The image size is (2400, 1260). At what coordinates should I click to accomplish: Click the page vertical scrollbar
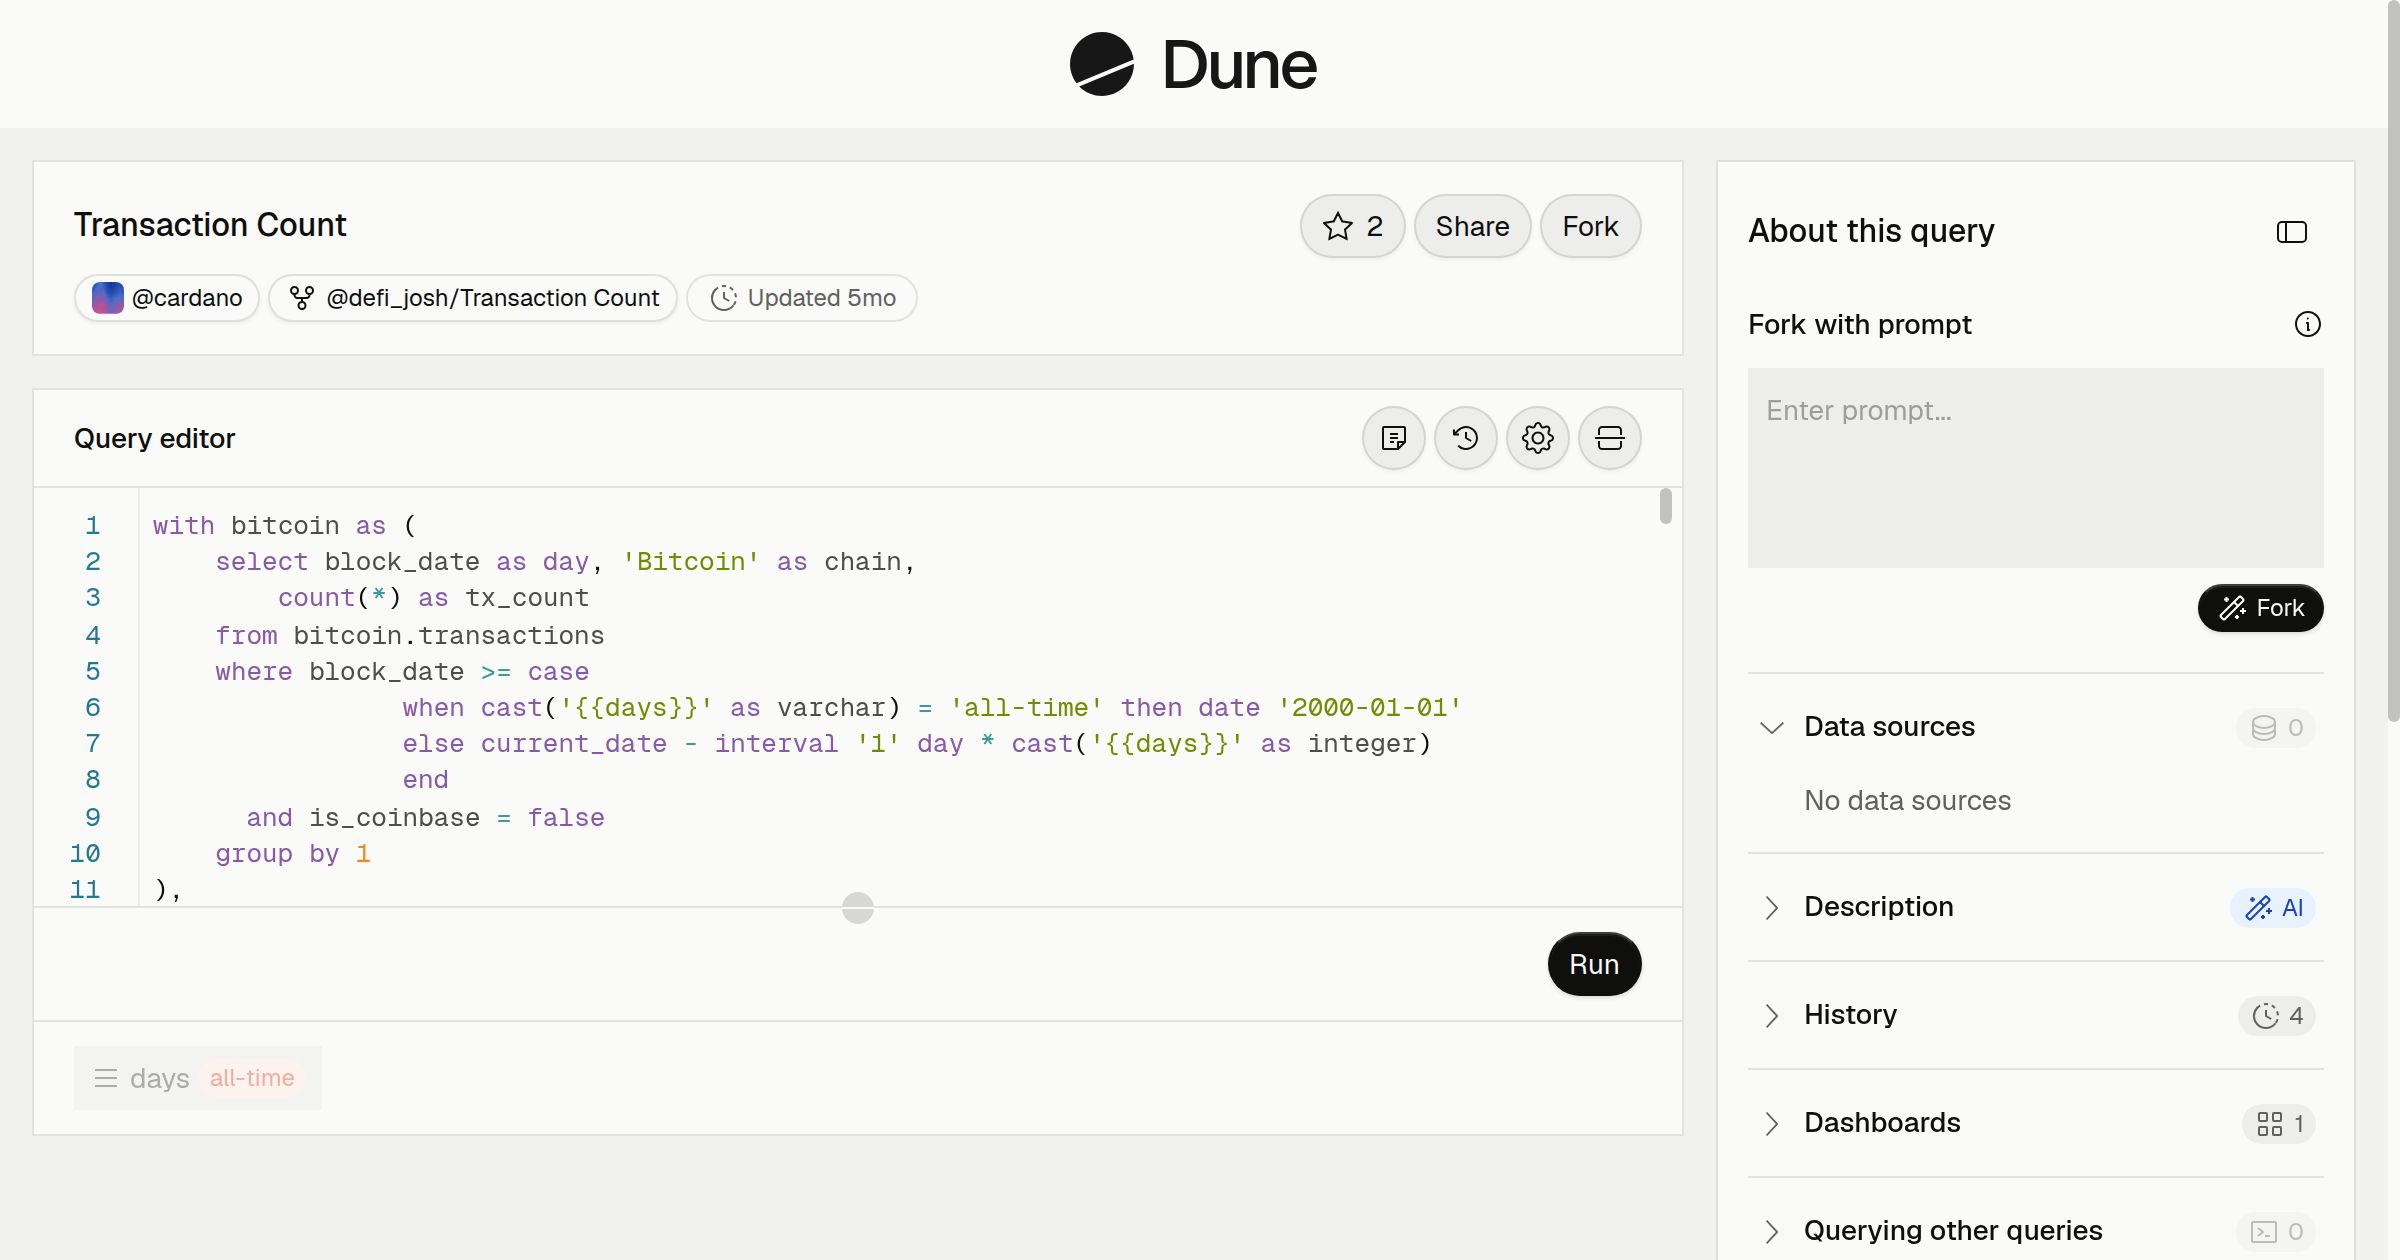click(2393, 360)
